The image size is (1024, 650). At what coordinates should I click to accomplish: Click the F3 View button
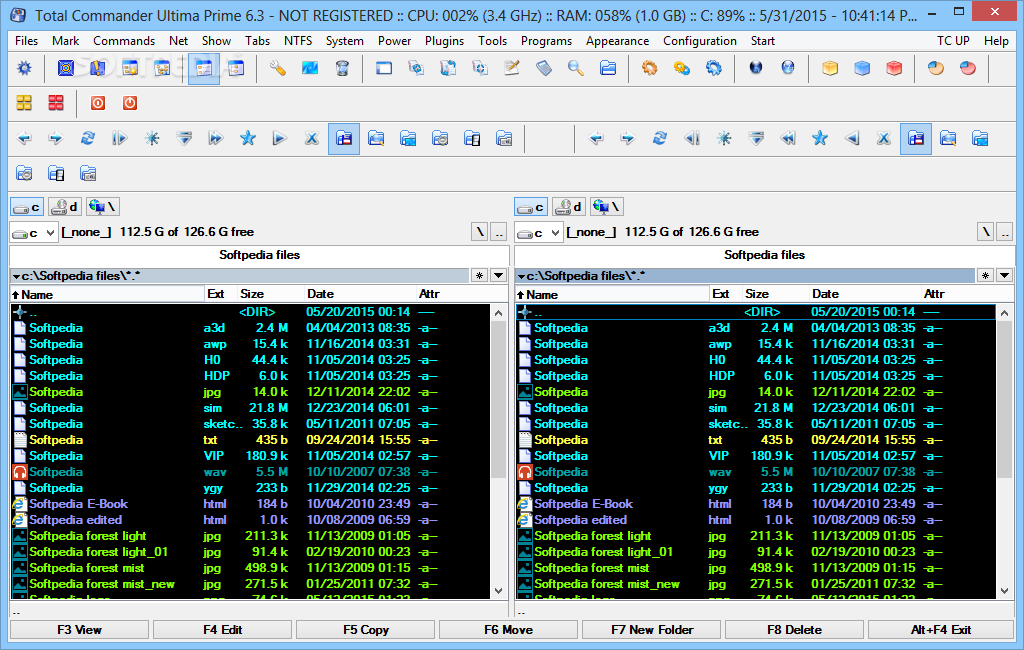pyautogui.click(x=80, y=630)
